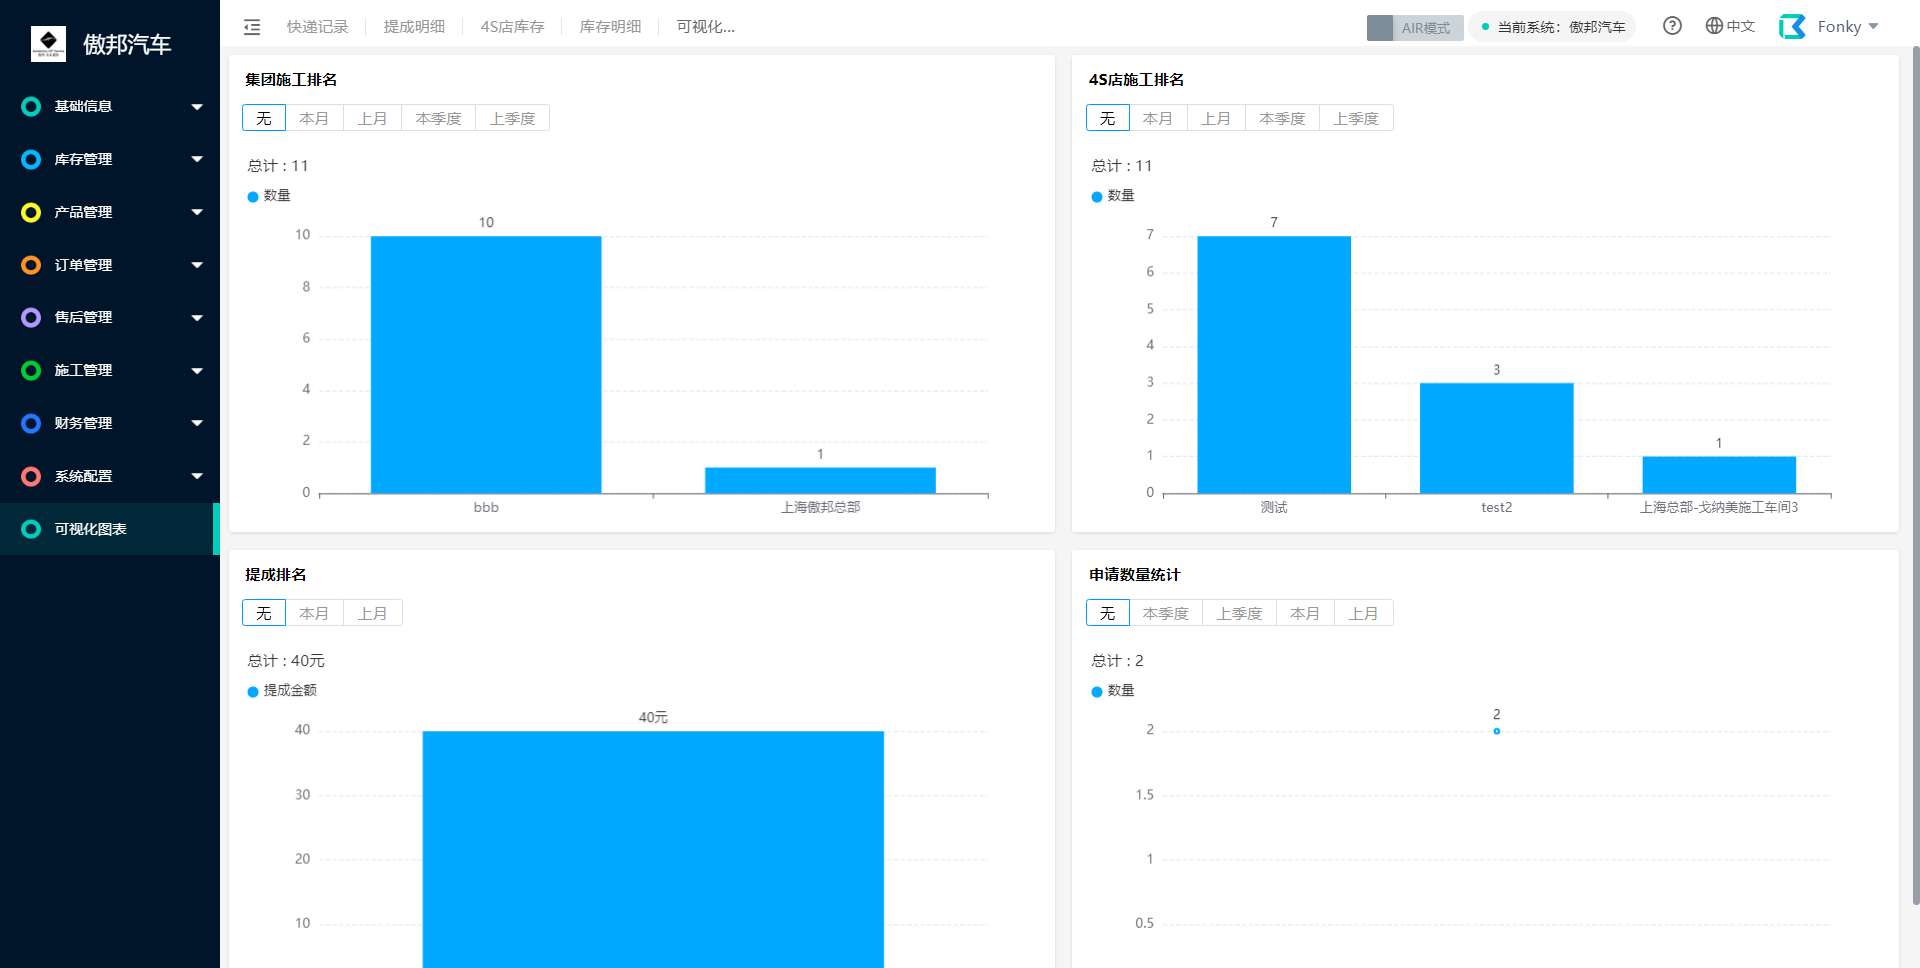Select 上月 filter in 4S店施工排名
Image resolution: width=1920 pixels, height=968 pixels.
coord(1217,118)
